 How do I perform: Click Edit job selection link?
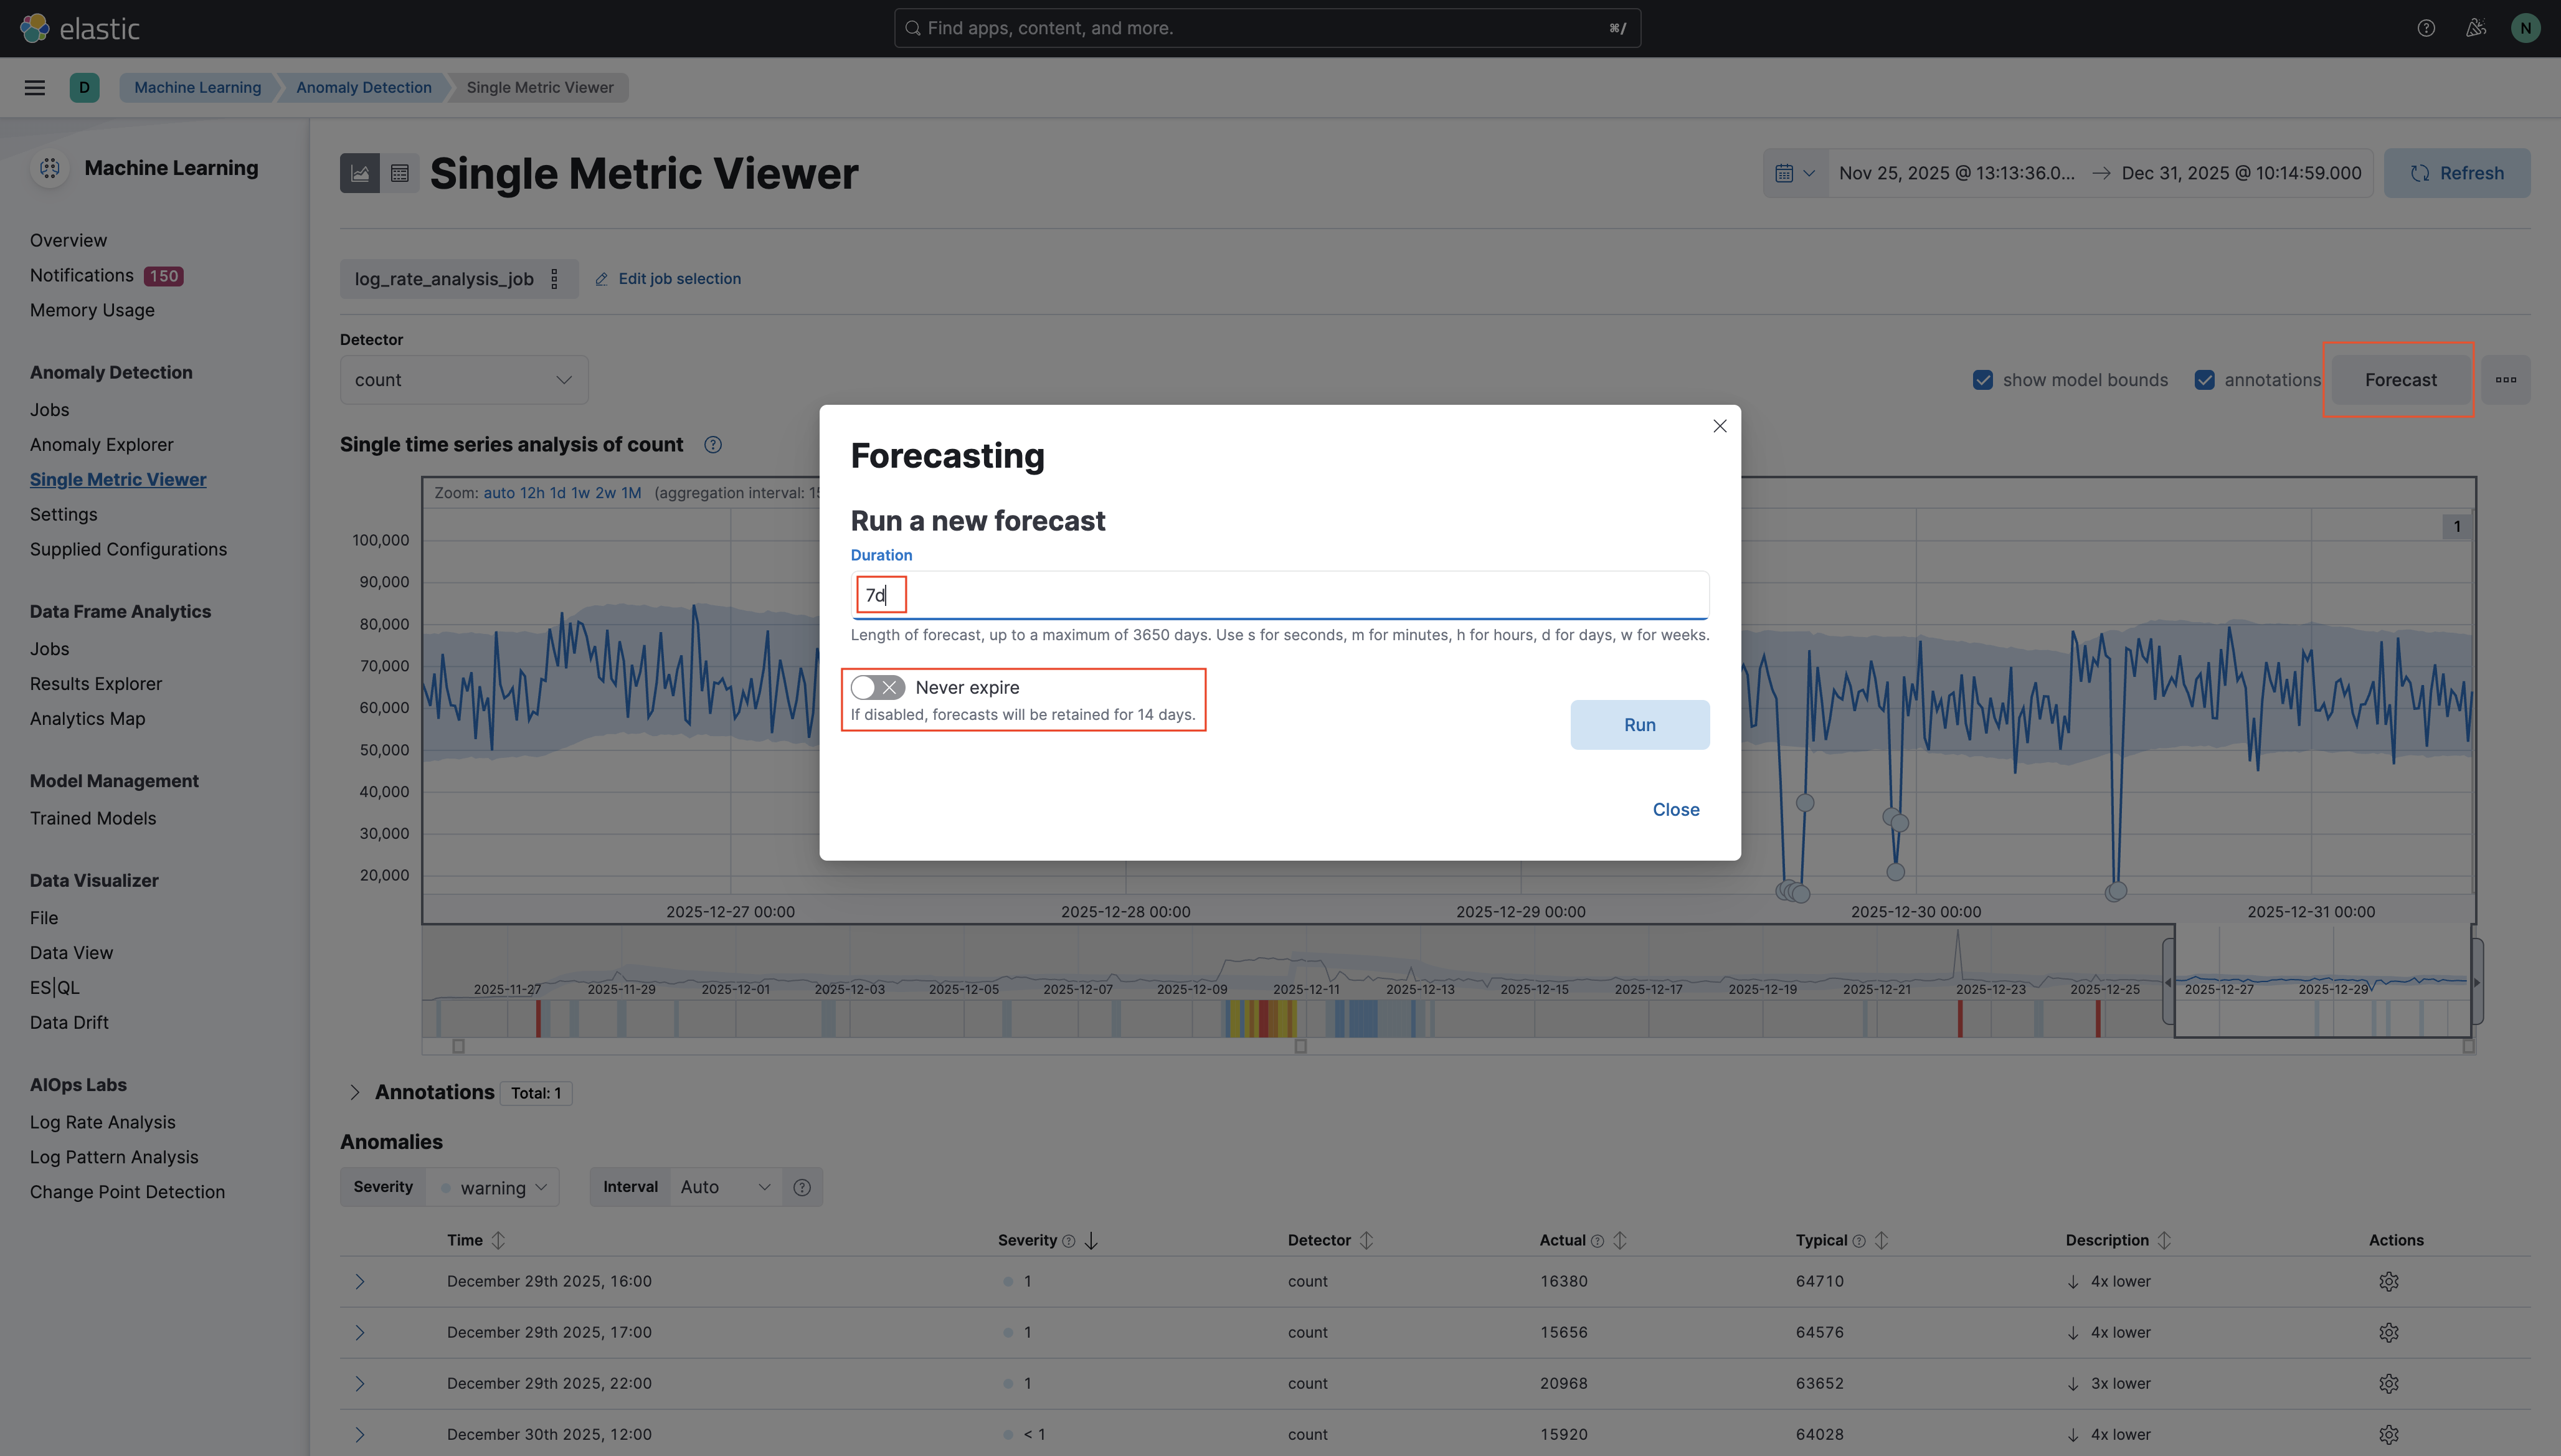pos(668,278)
